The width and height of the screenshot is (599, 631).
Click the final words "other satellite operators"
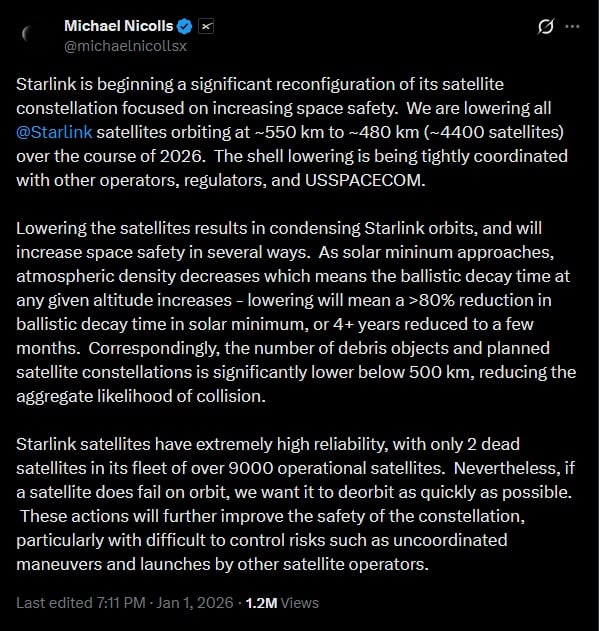pos(332,564)
